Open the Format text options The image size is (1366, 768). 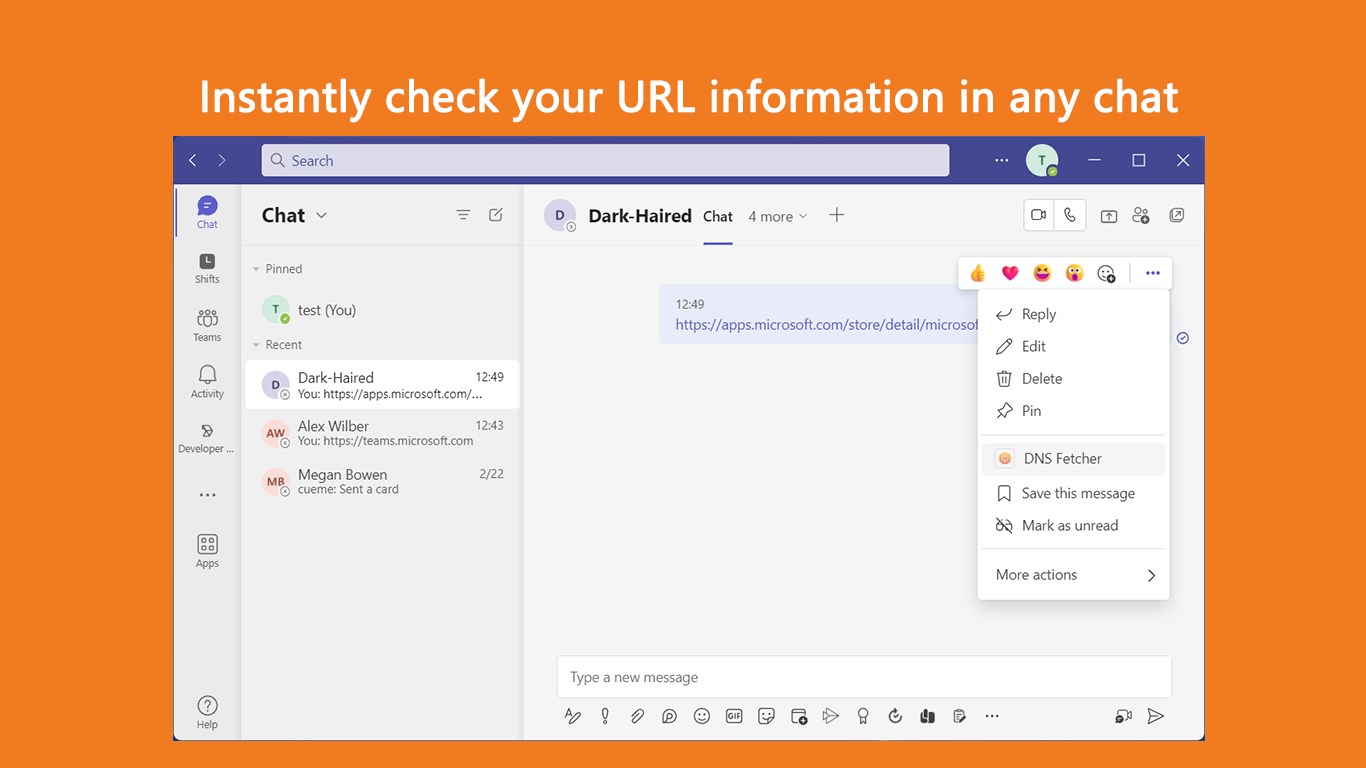(573, 716)
